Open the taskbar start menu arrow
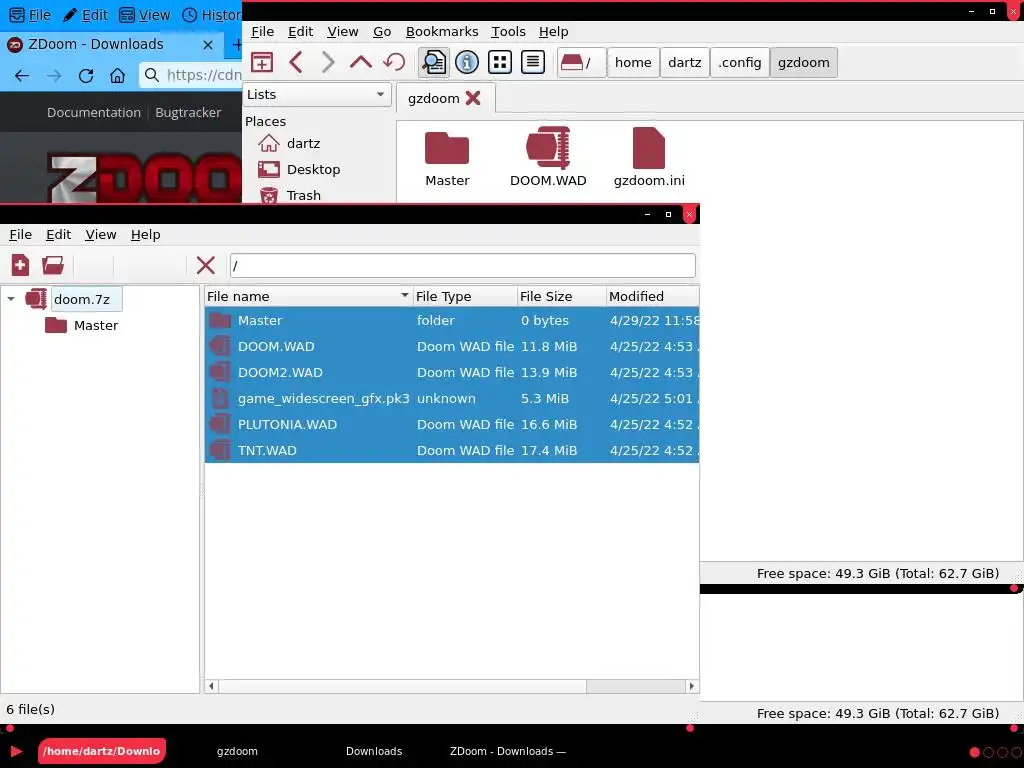Screen dimensions: 1024x768 pos(16,751)
